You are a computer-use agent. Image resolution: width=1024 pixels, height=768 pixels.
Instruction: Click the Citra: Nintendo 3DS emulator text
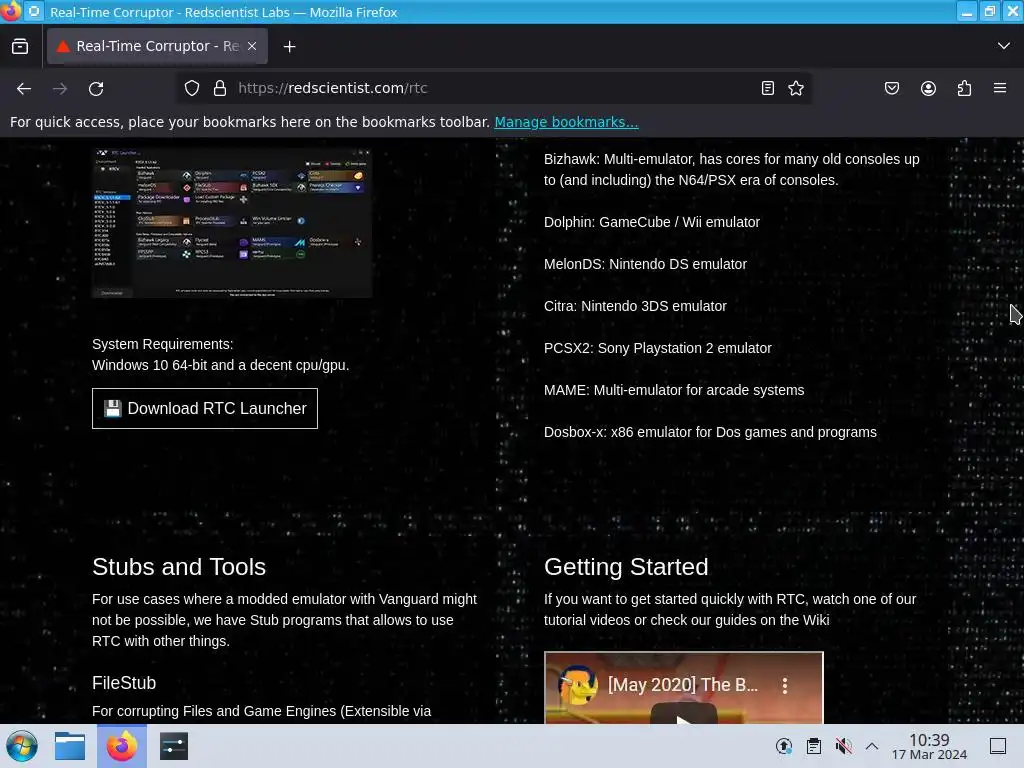pyautogui.click(x=635, y=306)
